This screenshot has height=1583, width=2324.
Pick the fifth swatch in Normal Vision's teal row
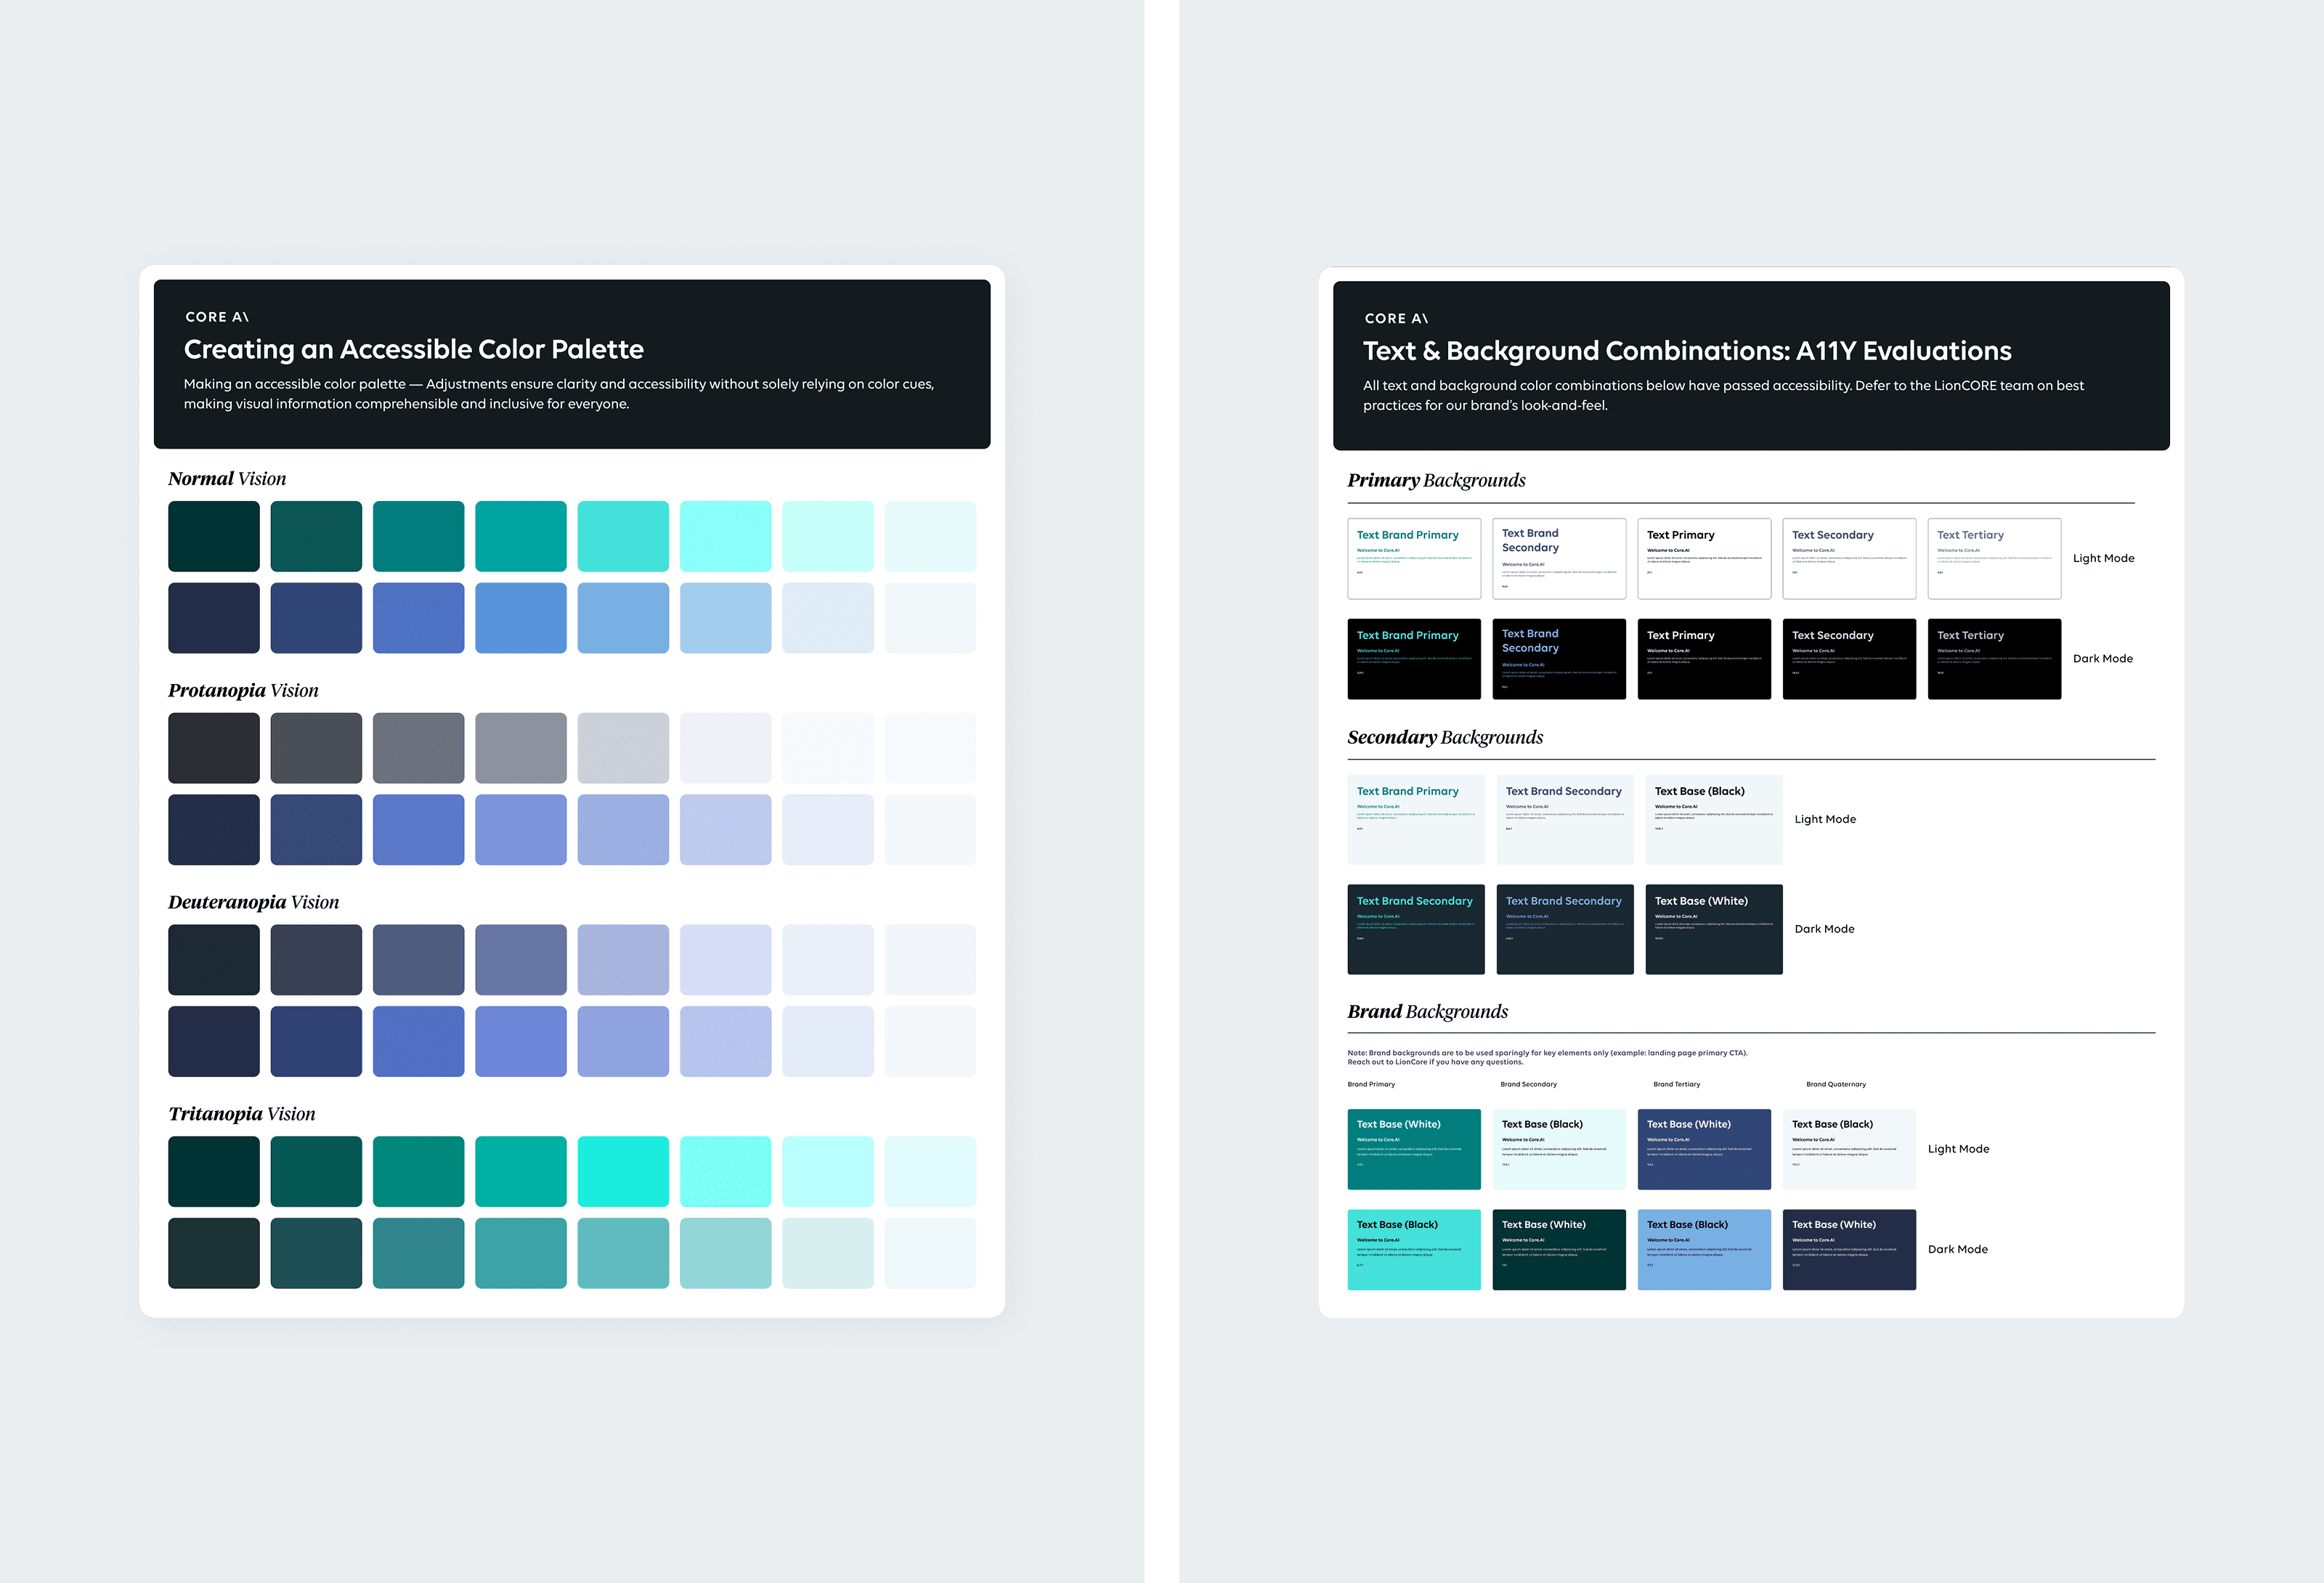coord(623,536)
